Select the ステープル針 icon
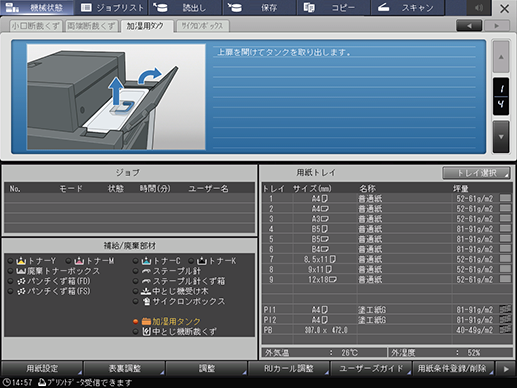Screen dimensions: 517x388 tap(146, 271)
